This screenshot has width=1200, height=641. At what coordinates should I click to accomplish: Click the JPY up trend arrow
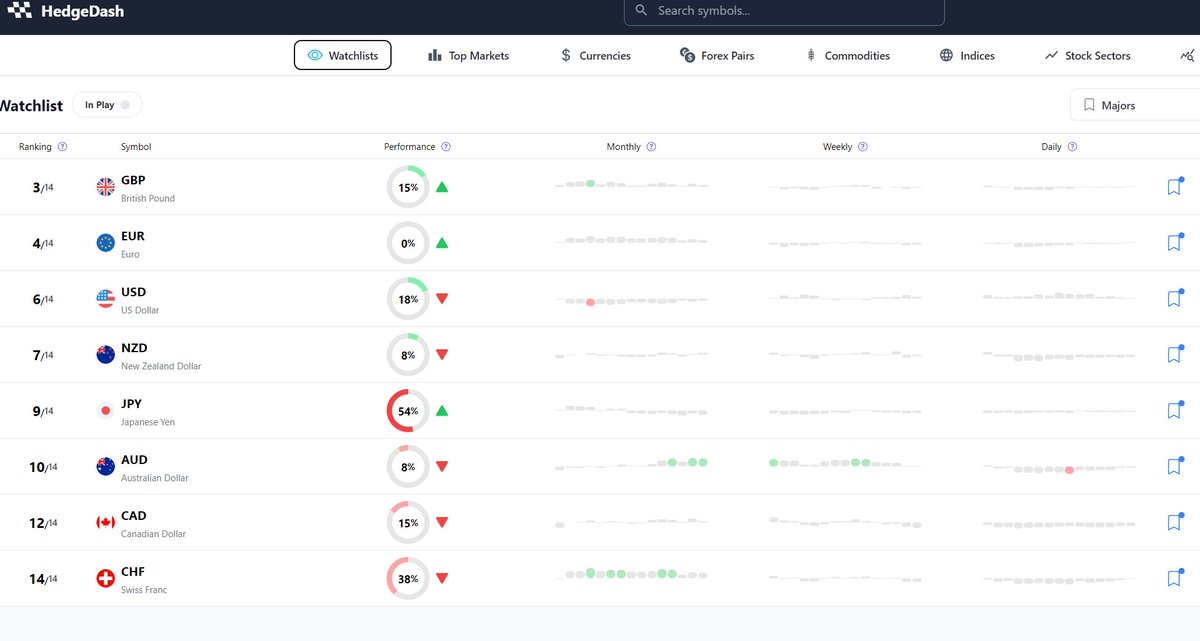point(442,411)
